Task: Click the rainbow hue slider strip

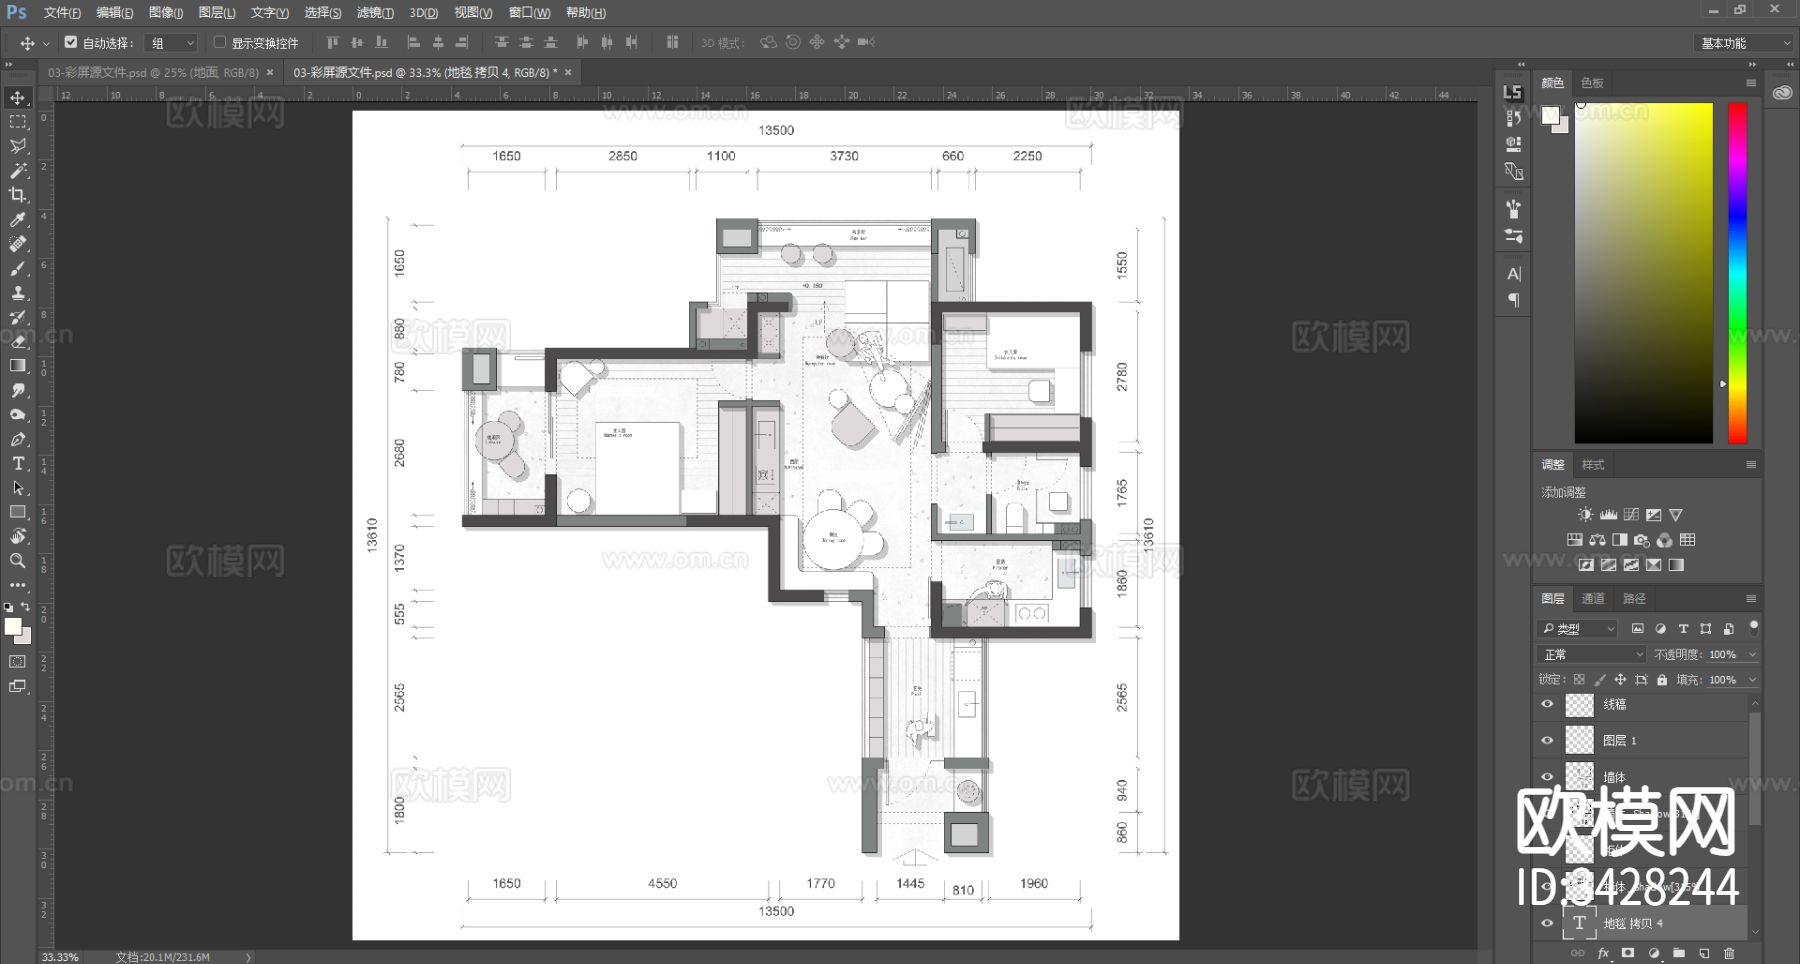Action: point(1738,273)
